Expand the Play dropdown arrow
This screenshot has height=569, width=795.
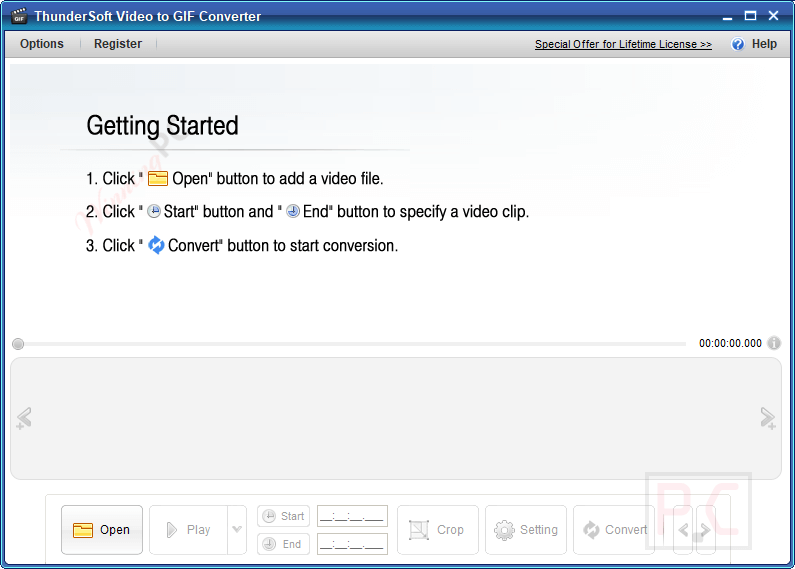click(237, 530)
